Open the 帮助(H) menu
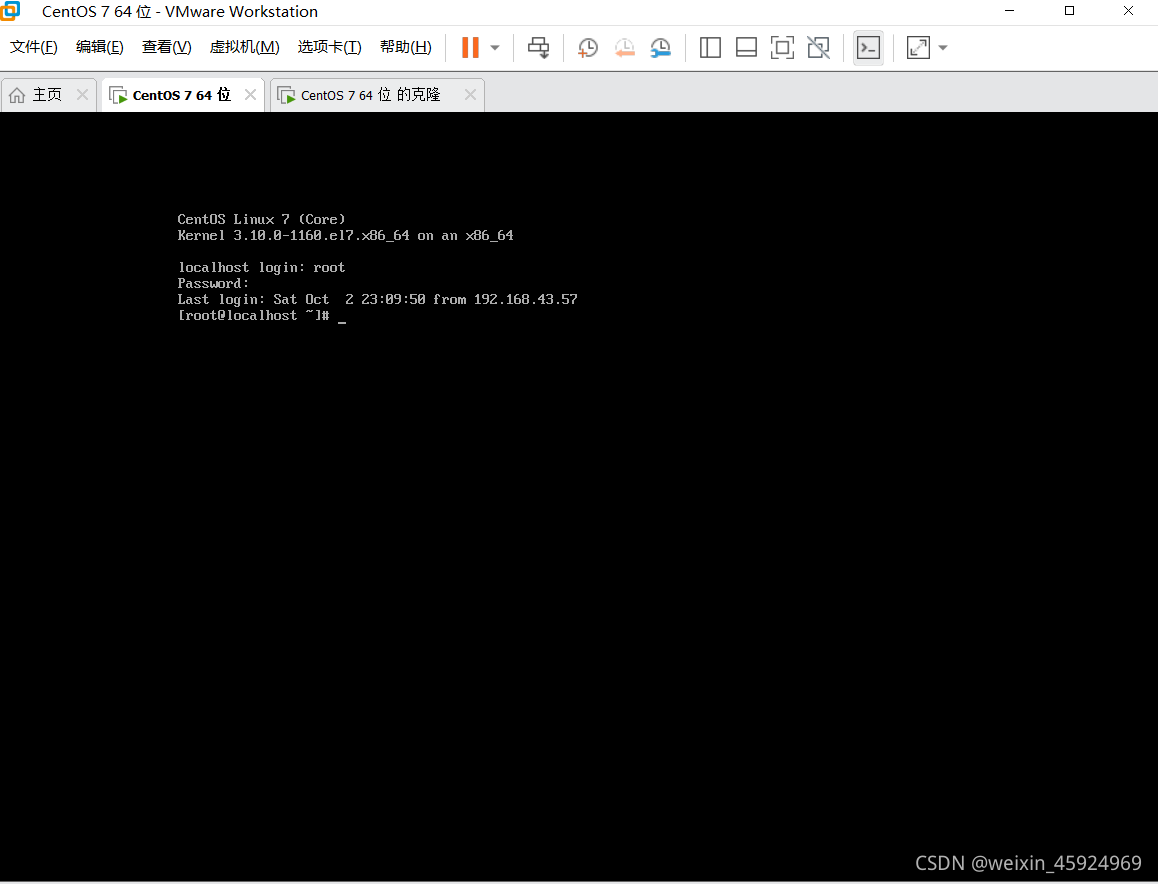The width and height of the screenshot is (1158, 884). pyautogui.click(x=405, y=47)
